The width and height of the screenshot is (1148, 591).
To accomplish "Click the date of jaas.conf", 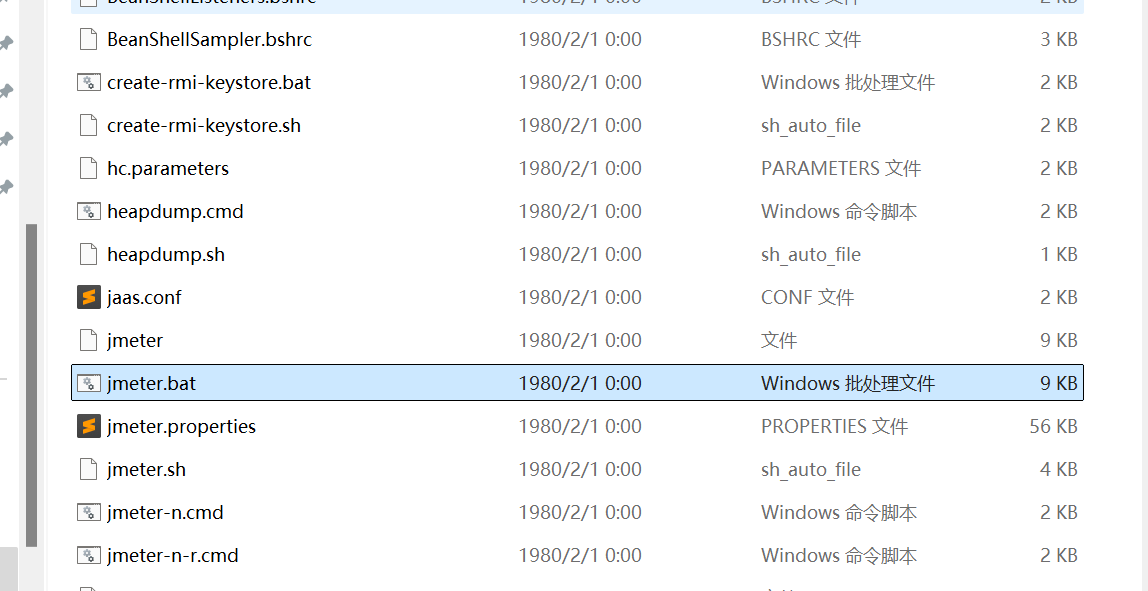I will pyautogui.click(x=580, y=297).
